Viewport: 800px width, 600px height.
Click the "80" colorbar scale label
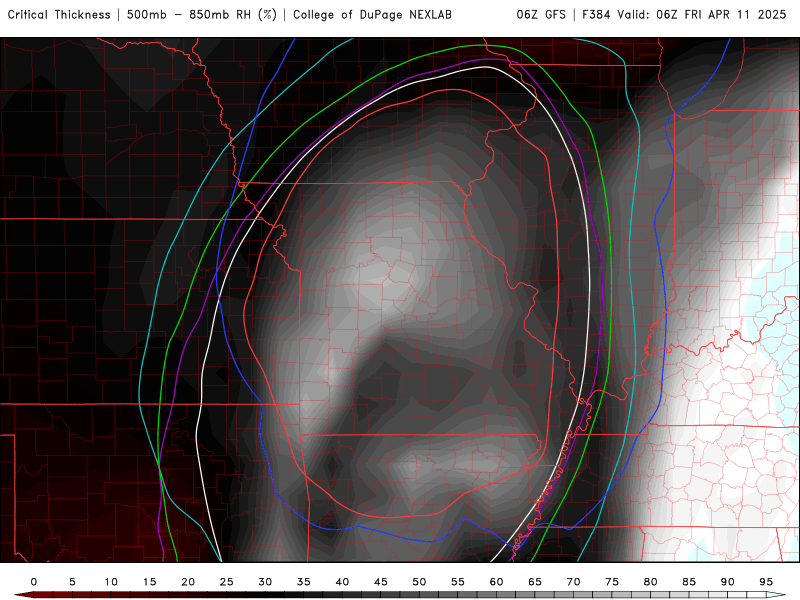click(x=651, y=582)
